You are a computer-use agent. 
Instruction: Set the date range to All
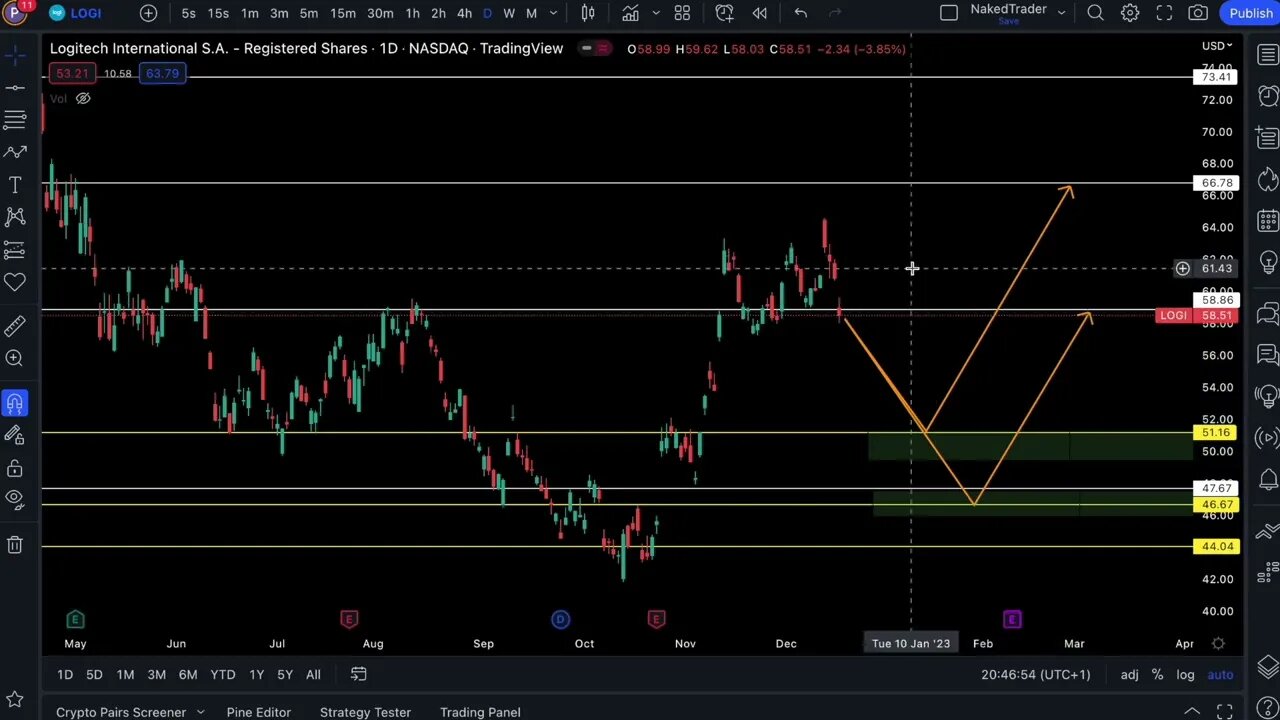313,675
